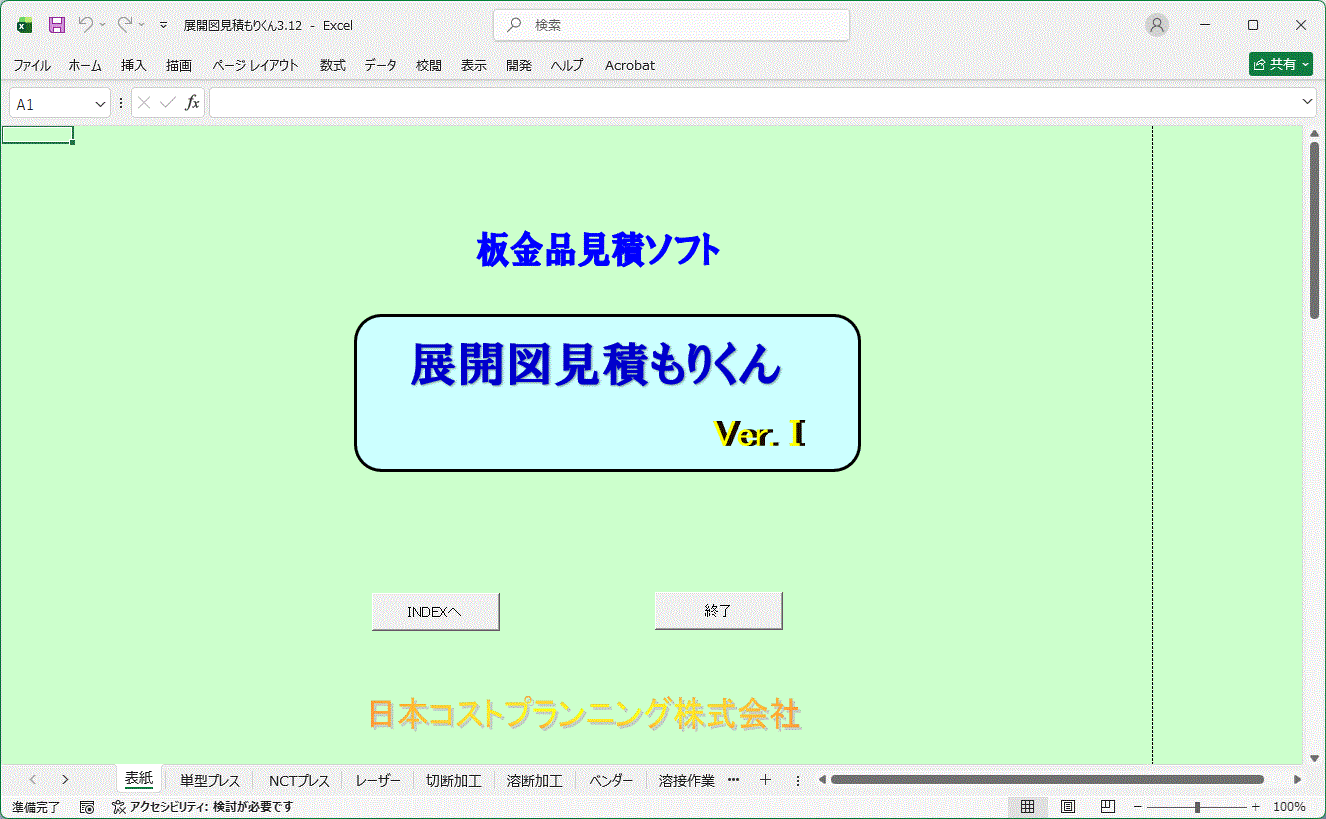Screen dimensions: 1326x819
Task: Select the 溶接作業 sheet tab
Action: (x=686, y=780)
